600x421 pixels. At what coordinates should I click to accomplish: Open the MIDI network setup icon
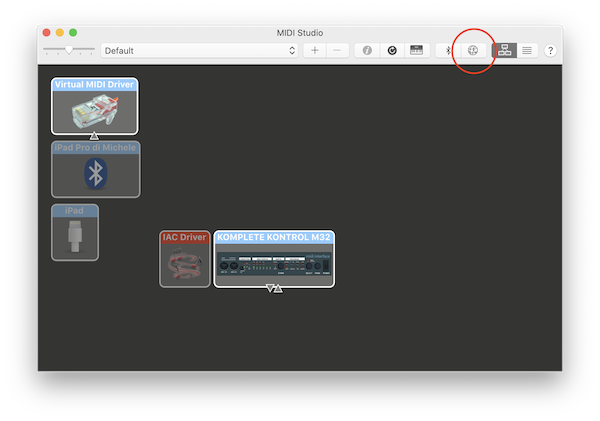[x=473, y=51]
